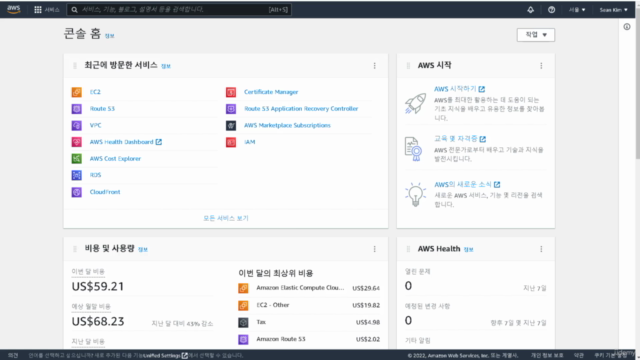Click Route 53 Application Recovery Controller icon
Viewport: 640px width, 360px height.
click(x=231, y=109)
